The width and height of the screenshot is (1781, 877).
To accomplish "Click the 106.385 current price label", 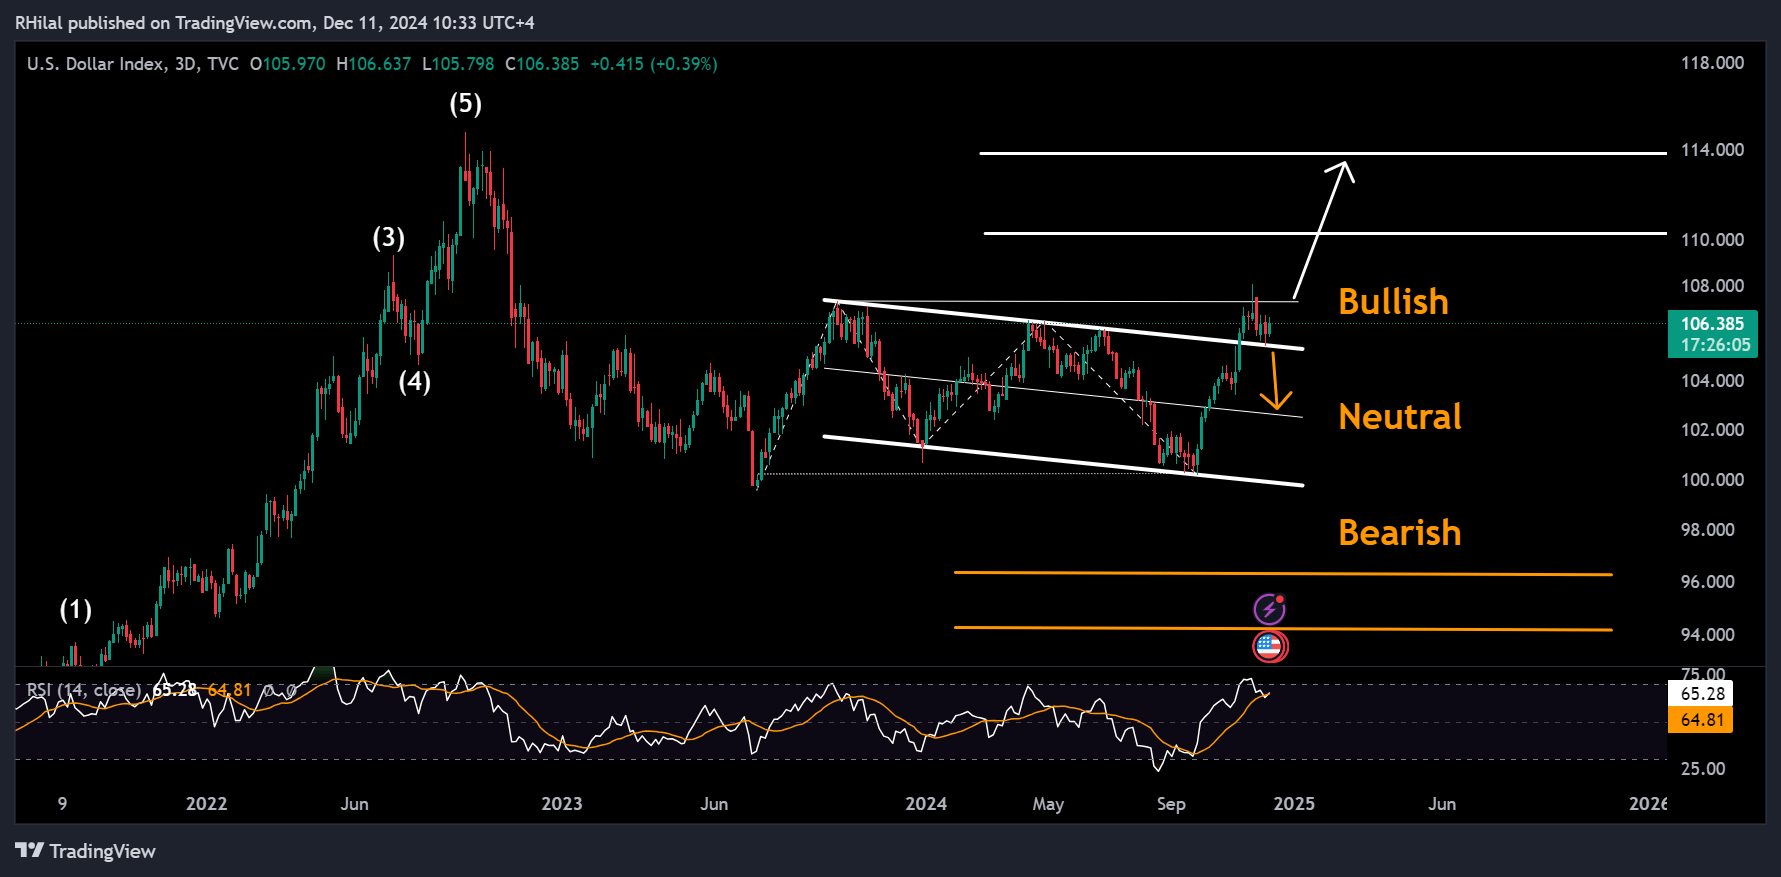I will (1712, 324).
